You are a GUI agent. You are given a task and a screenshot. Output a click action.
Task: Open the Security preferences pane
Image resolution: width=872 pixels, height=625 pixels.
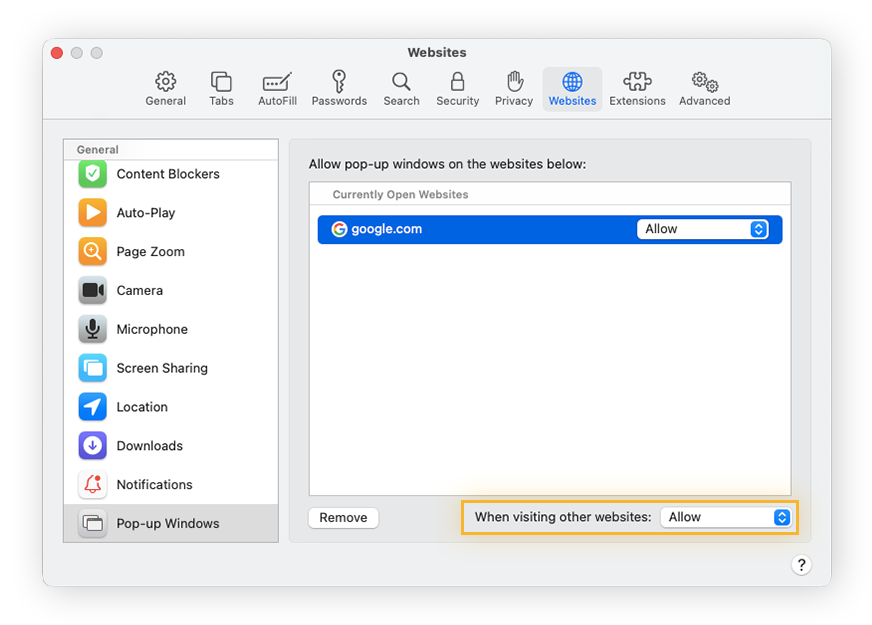(457, 88)
